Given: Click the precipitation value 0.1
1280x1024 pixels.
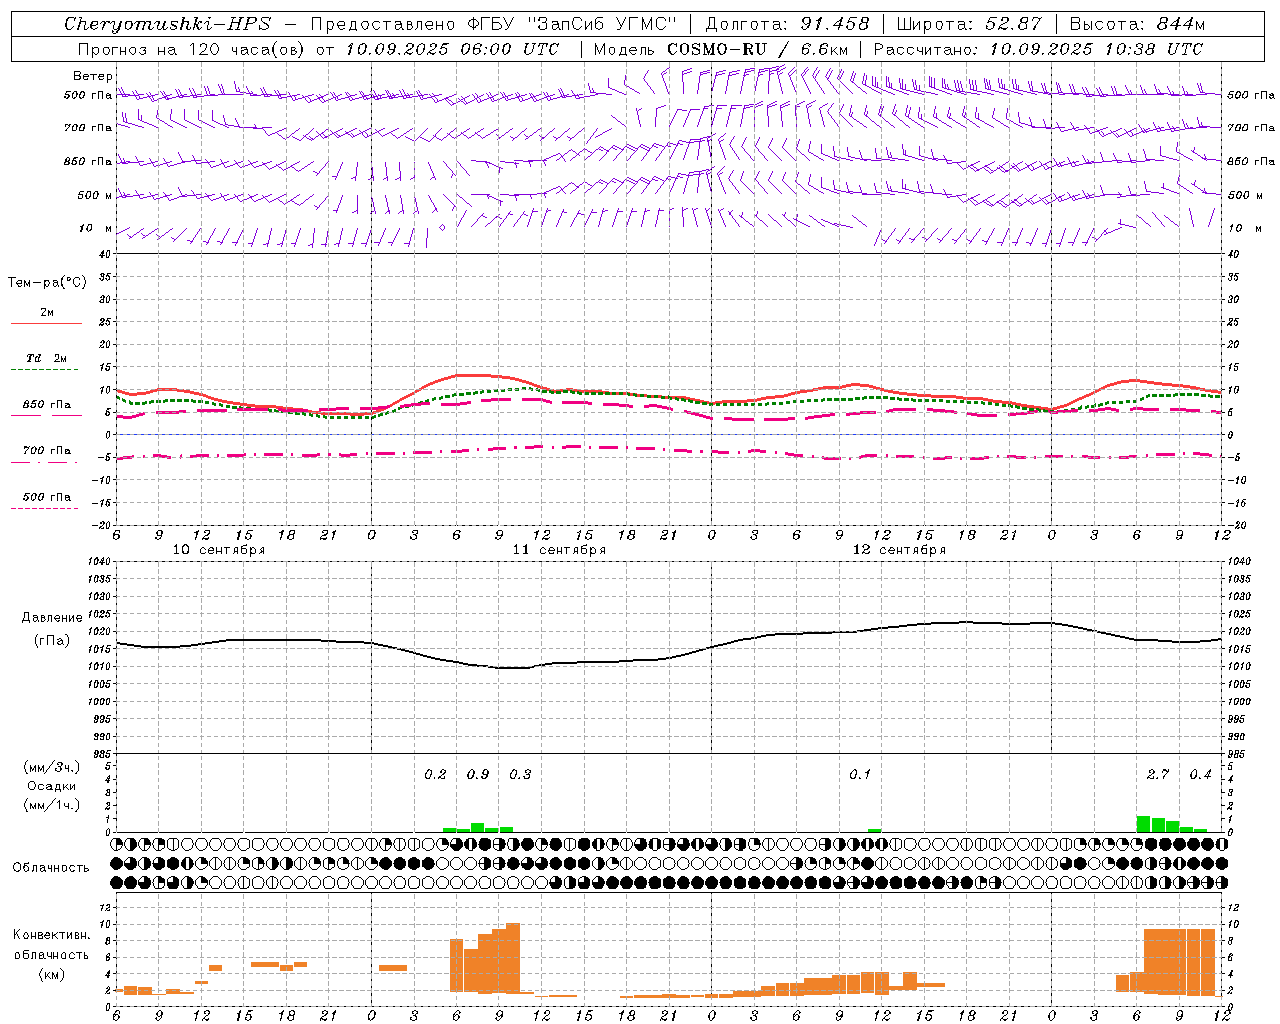Looking at the screenshot, I should [x=860, y=774].
